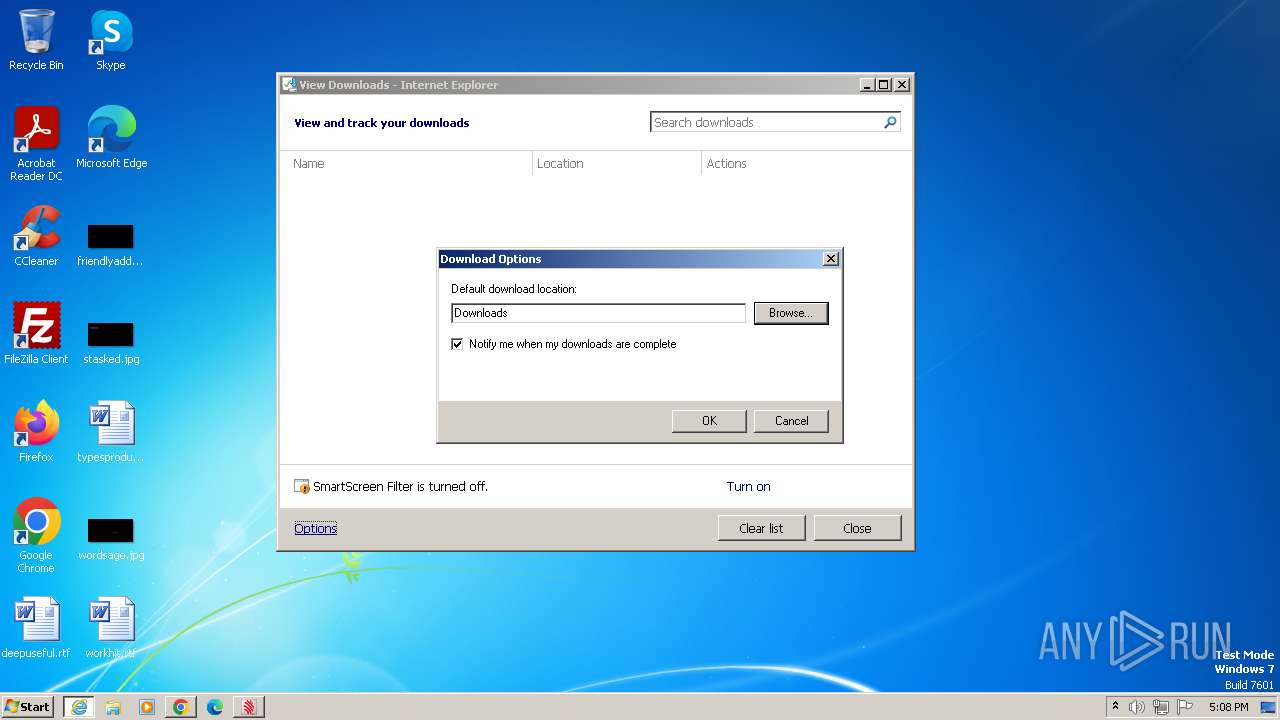
Task: Open the Recycle Bin desktop icon
Action: click(x=36, y=40)
